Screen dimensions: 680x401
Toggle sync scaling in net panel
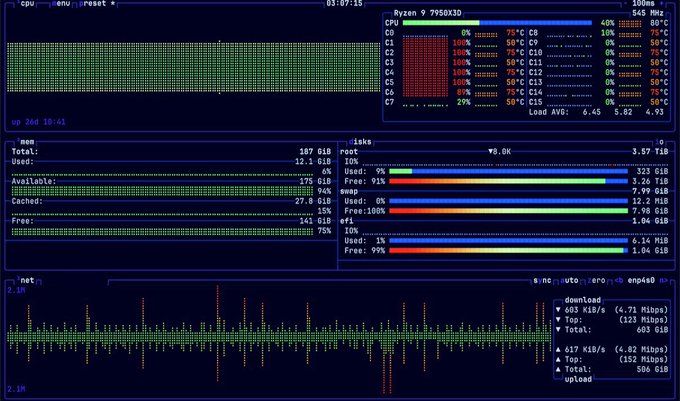(542, 280)
